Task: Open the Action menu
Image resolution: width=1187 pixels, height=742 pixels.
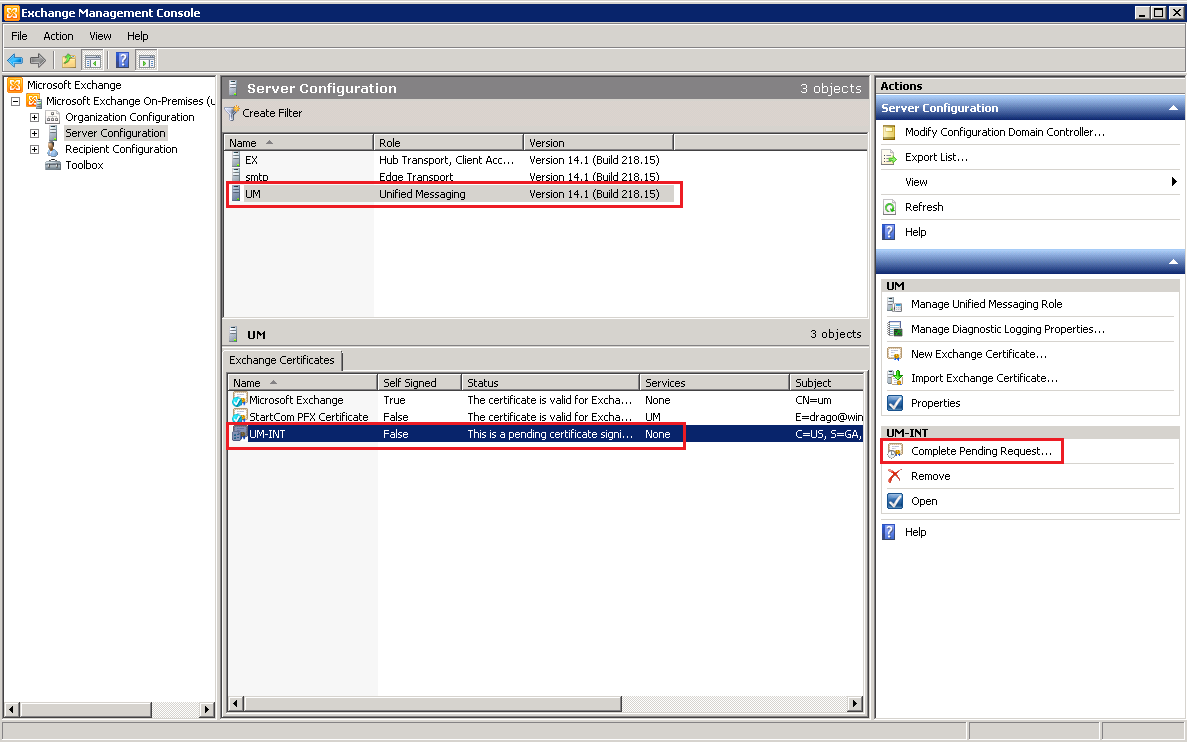Action: (58, 36)
